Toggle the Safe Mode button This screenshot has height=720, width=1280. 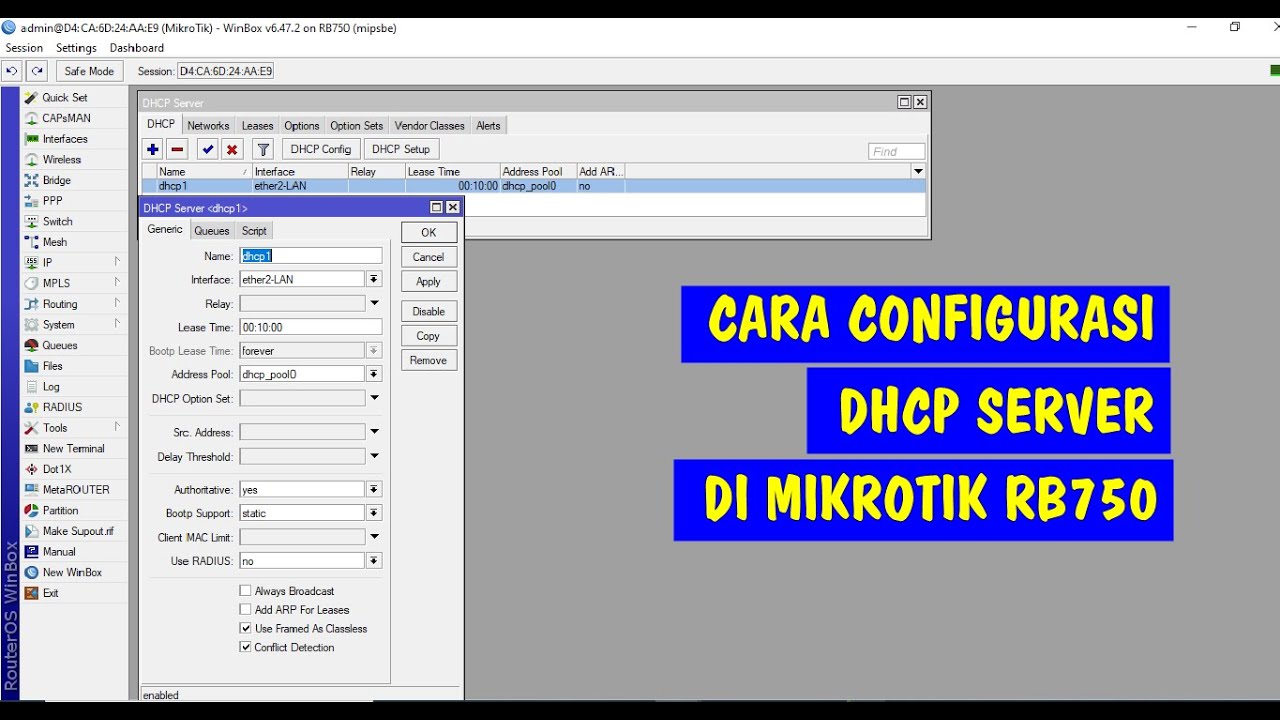tap(89, 71)
